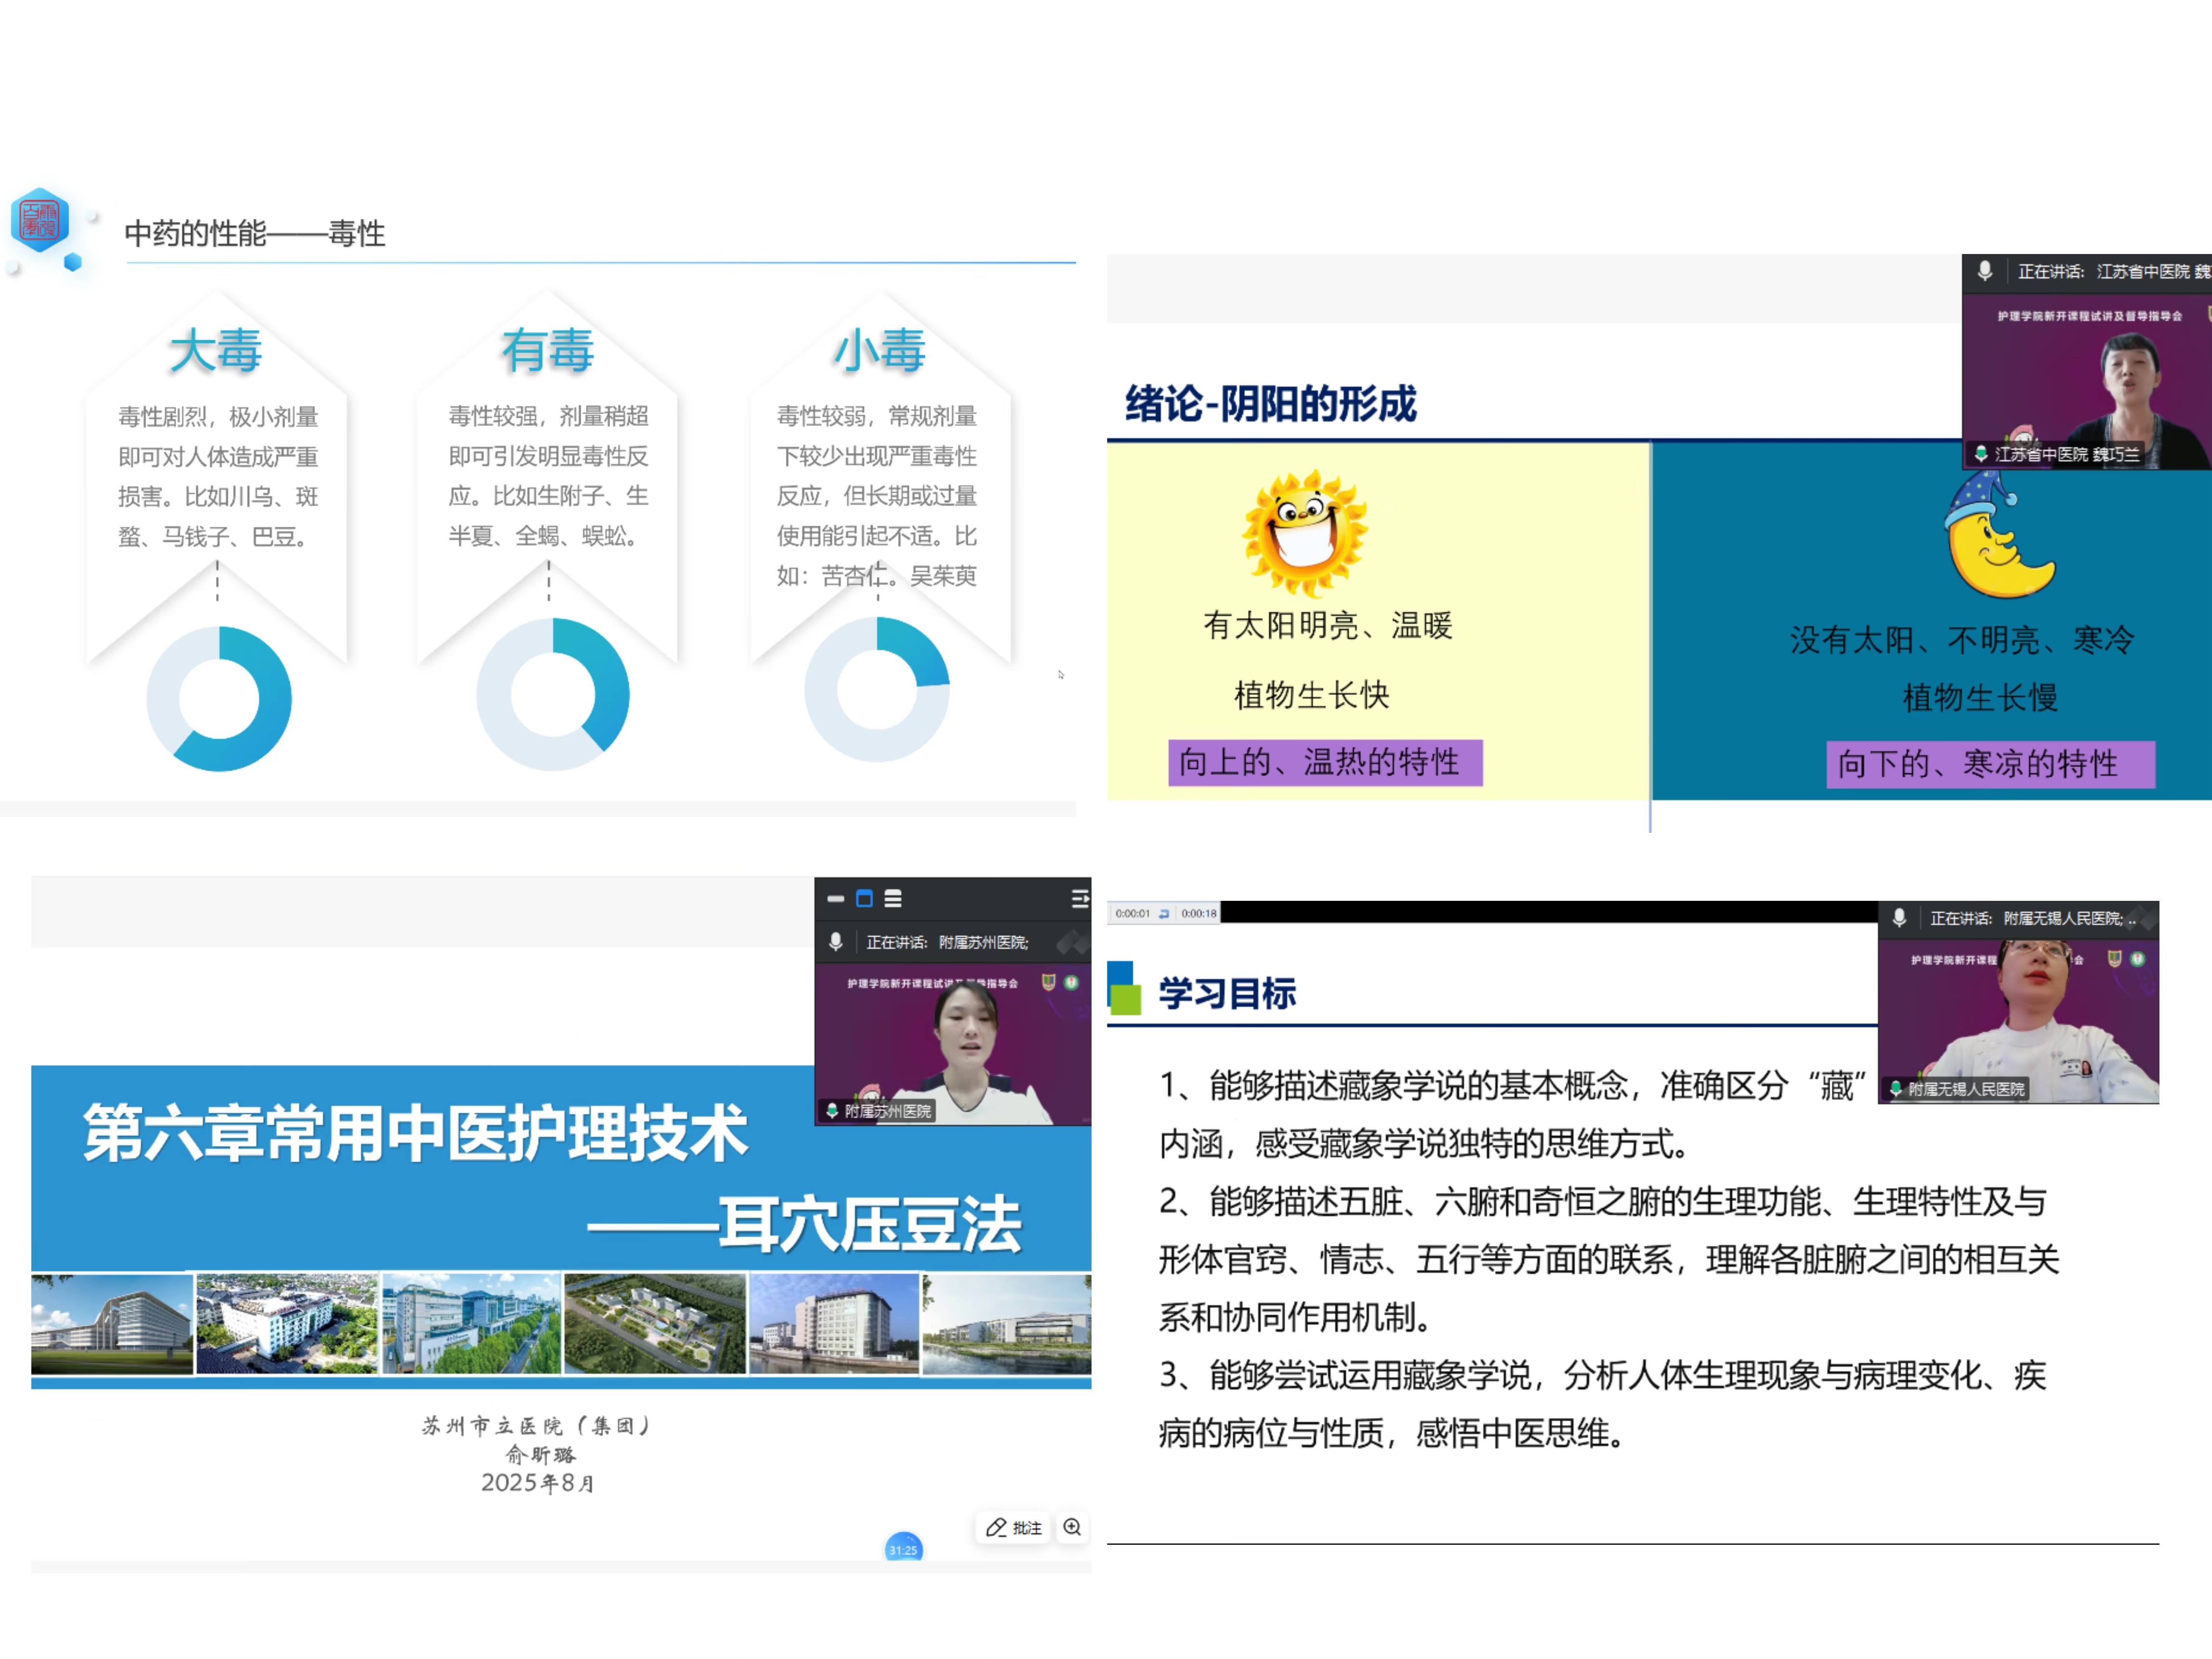Select the blue single-window view icon
The width and height of the screenshot is (2212, 1659).
click(x=865, y=898)
